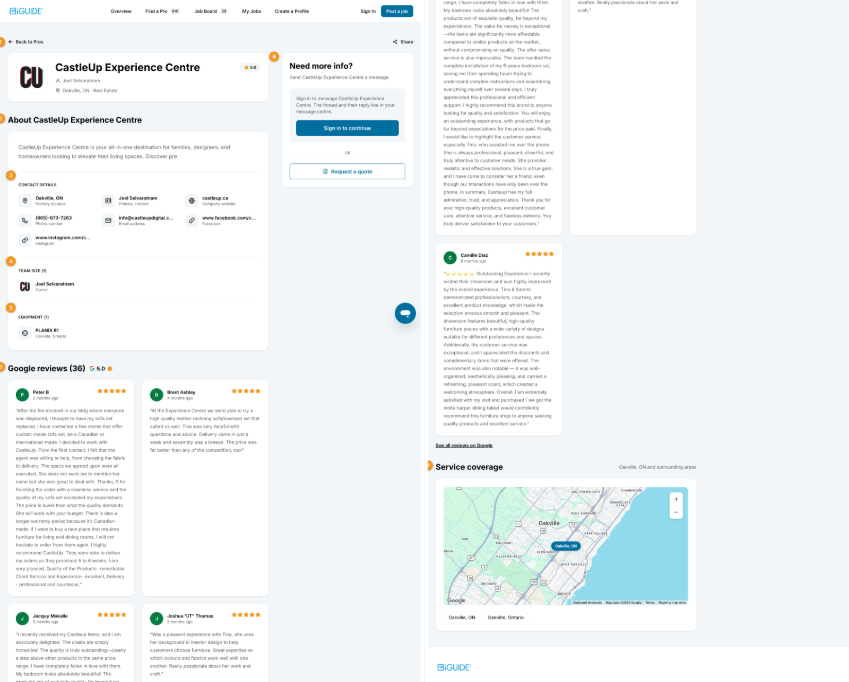
Task: Click the CastleUp CU logo thumbnail
Action: tap(31, 77)
